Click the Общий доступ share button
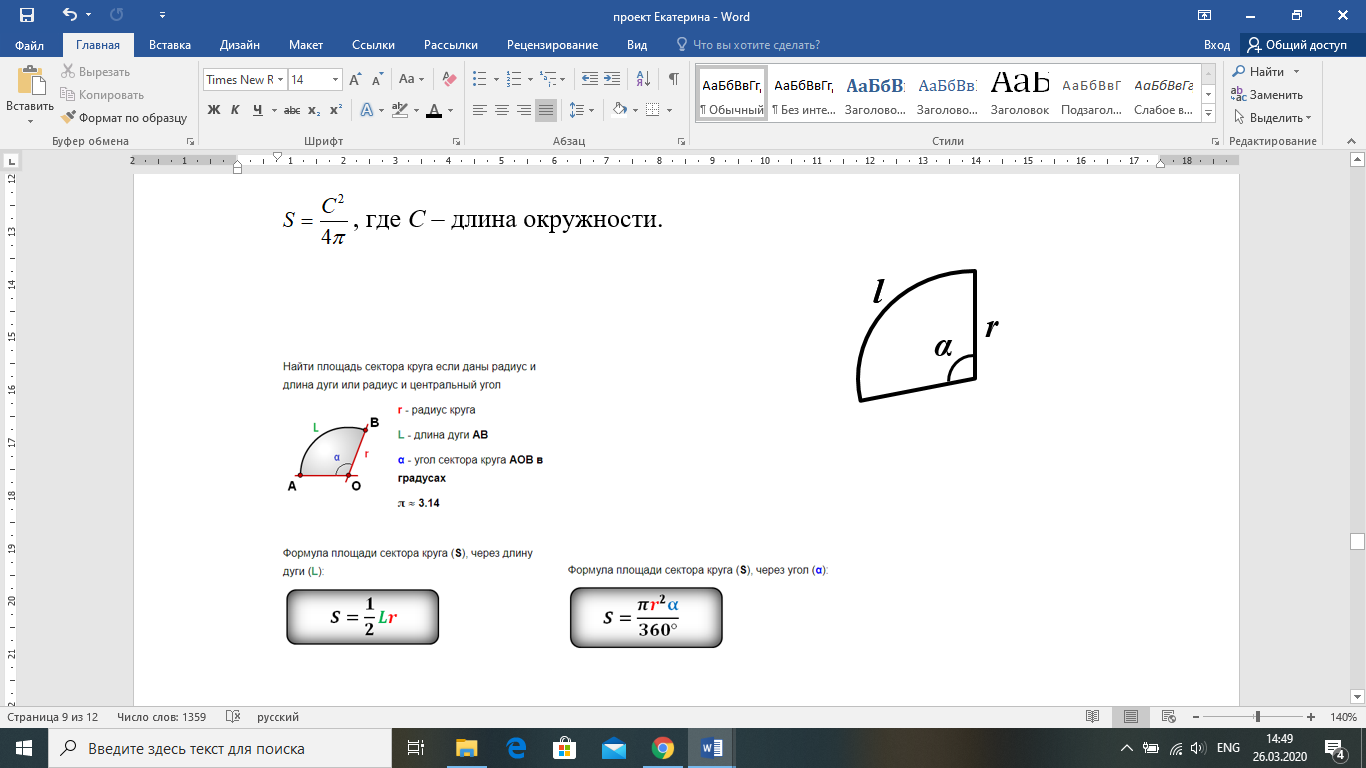 click(x=1297, y=45)
